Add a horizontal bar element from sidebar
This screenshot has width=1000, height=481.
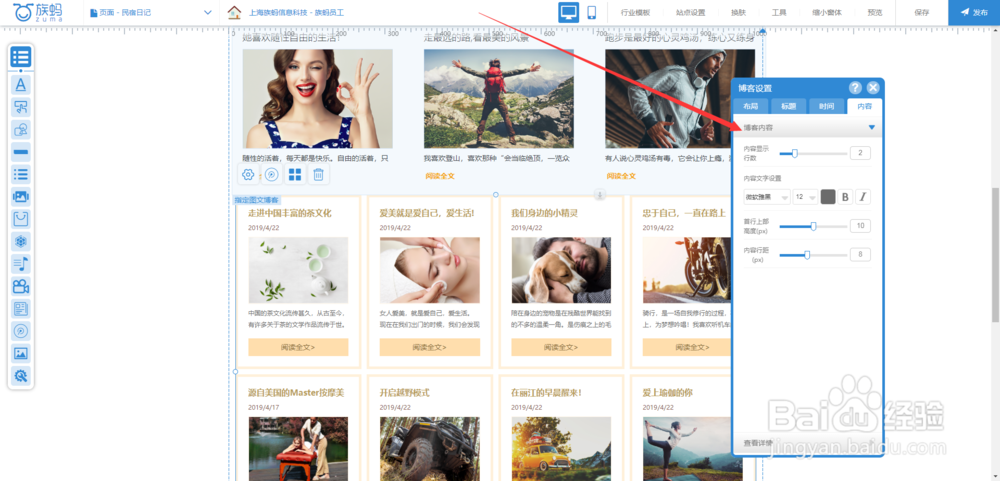coord(20,152)
